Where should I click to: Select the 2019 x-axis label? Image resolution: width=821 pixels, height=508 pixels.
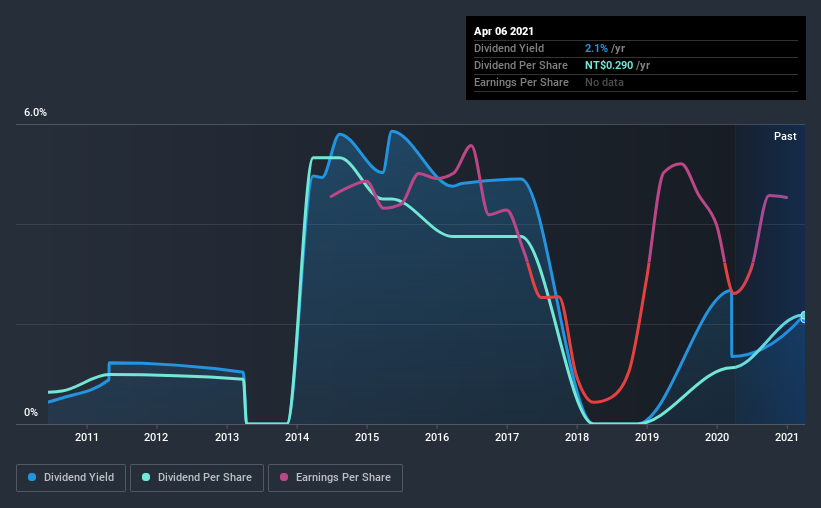click(647, 437)
